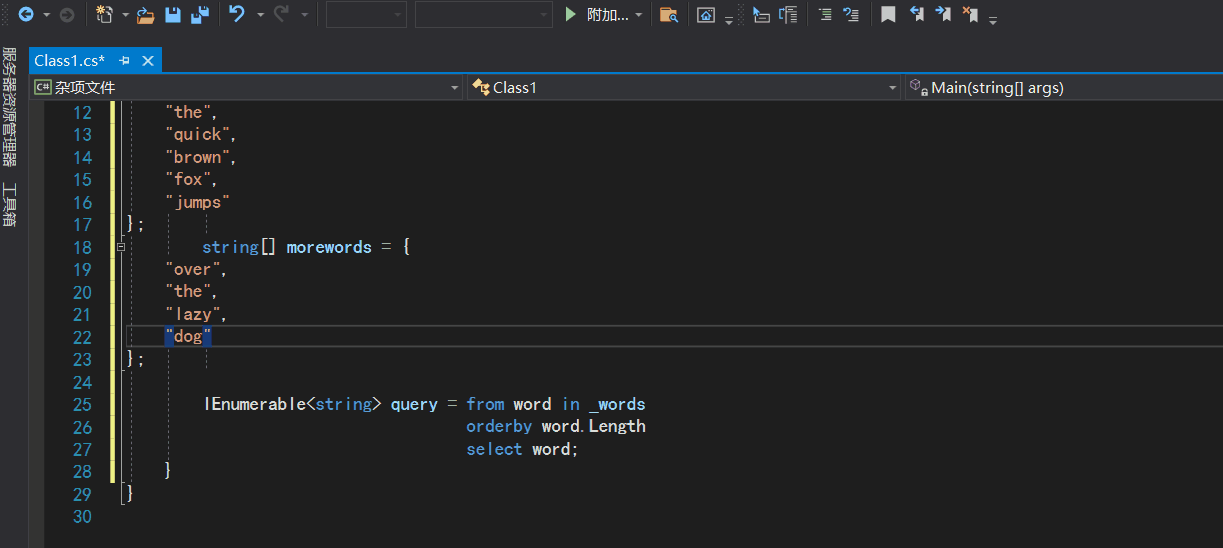Open the New Project dropdown arrow
This screenshot has height=548, width=1223.
pos(125,15)
